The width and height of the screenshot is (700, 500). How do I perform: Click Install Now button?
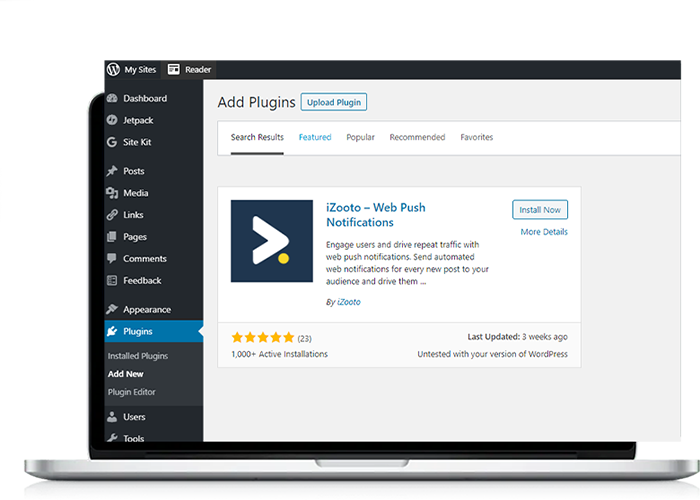click(x=540, y=210)
